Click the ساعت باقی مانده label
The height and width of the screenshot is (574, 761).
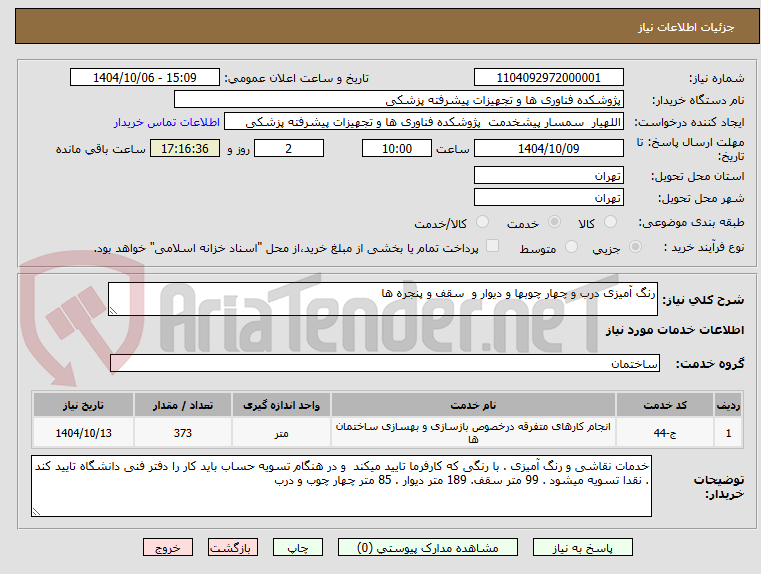(x=101, y=149)
